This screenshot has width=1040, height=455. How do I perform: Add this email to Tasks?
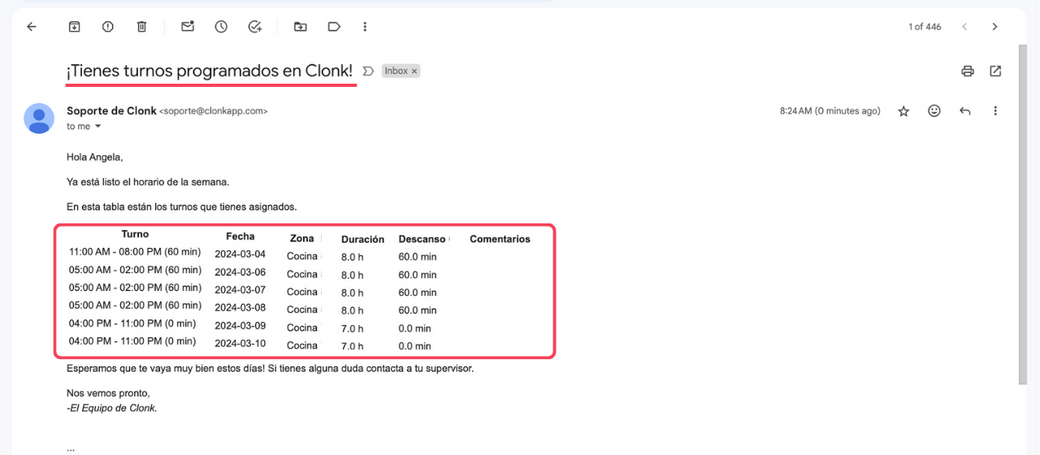[x=255, y=27]
